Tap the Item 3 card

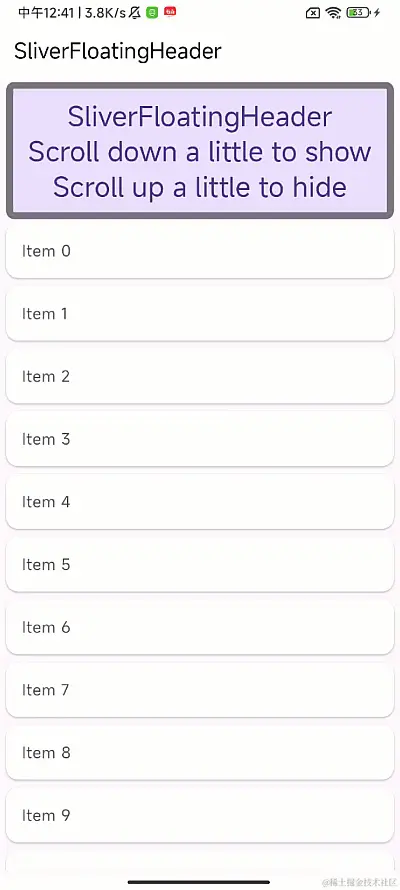coord(200,439)
